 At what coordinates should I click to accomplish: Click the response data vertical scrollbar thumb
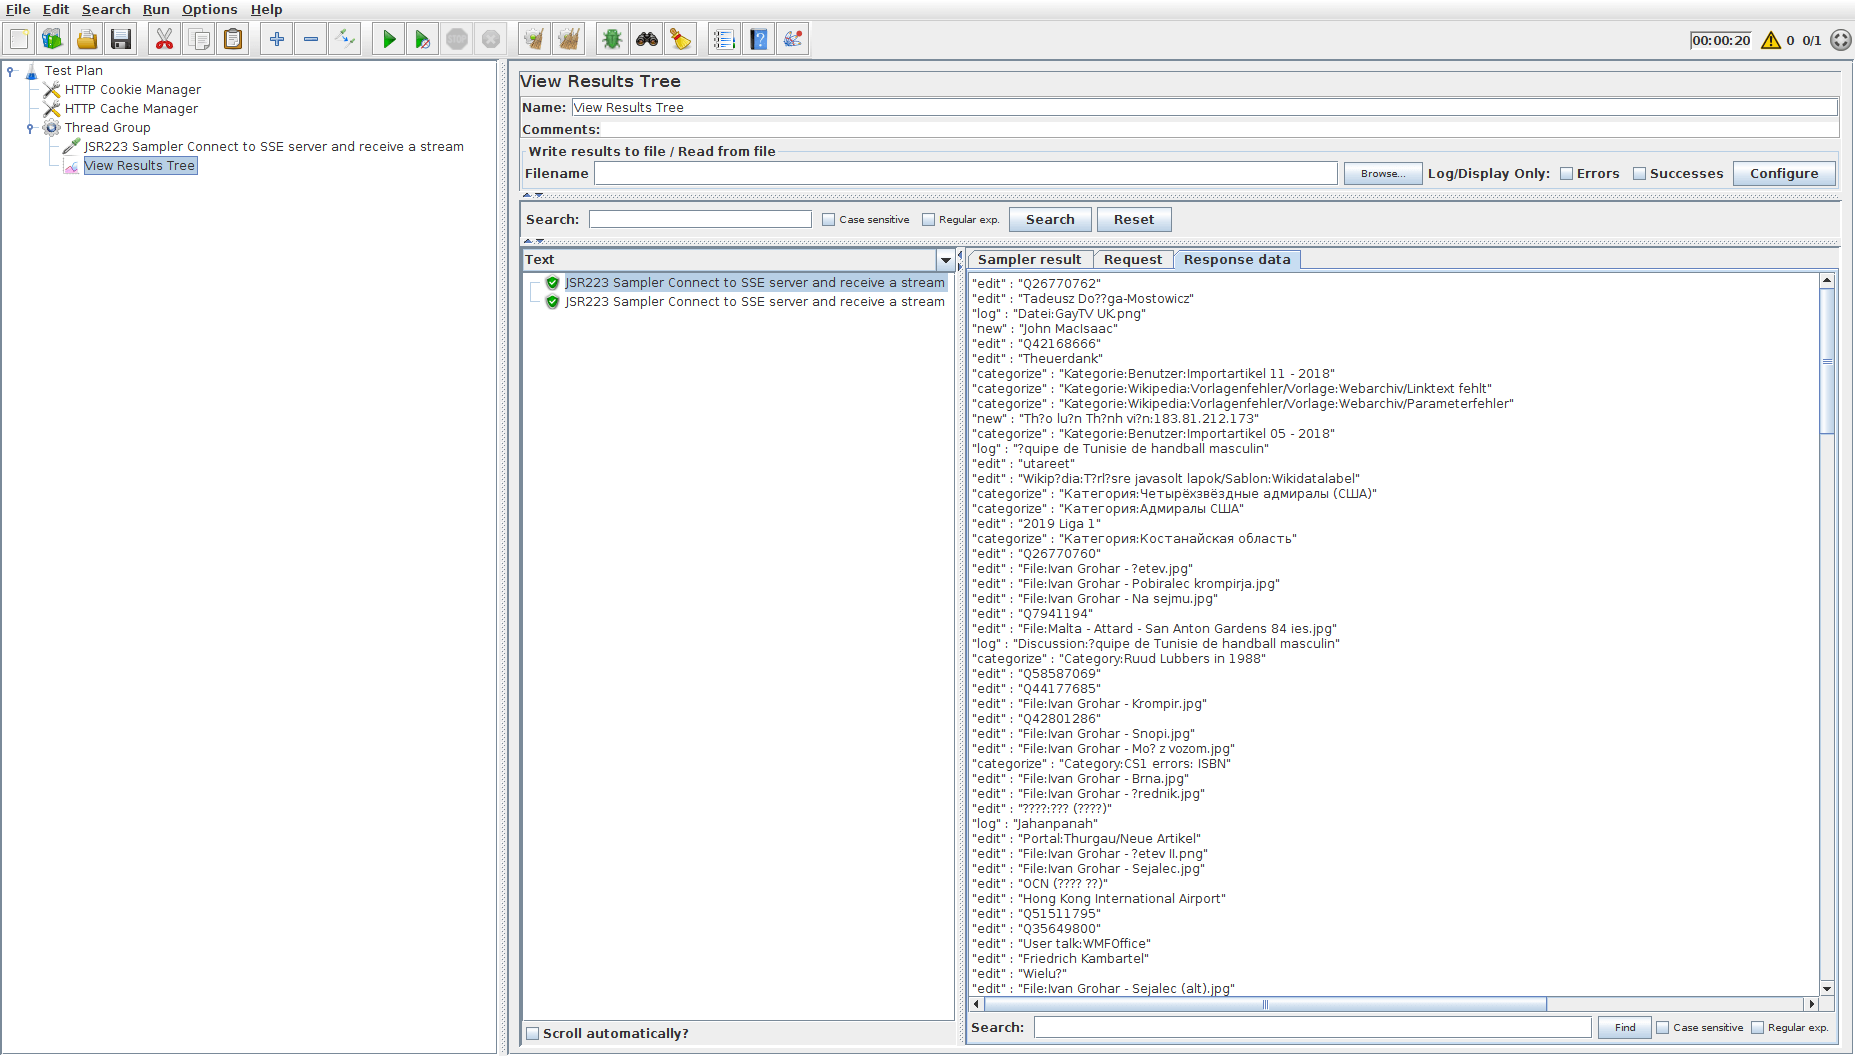click(x=1827, y=361)
